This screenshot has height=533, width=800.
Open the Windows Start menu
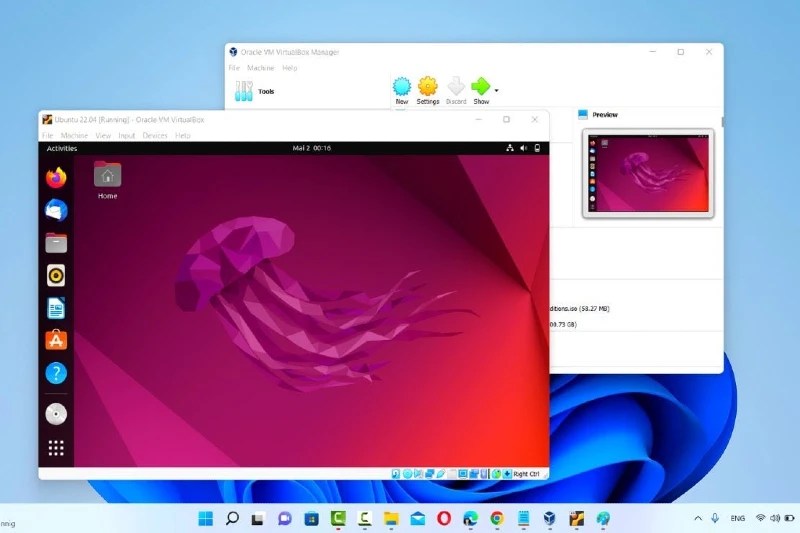[206, 518]
